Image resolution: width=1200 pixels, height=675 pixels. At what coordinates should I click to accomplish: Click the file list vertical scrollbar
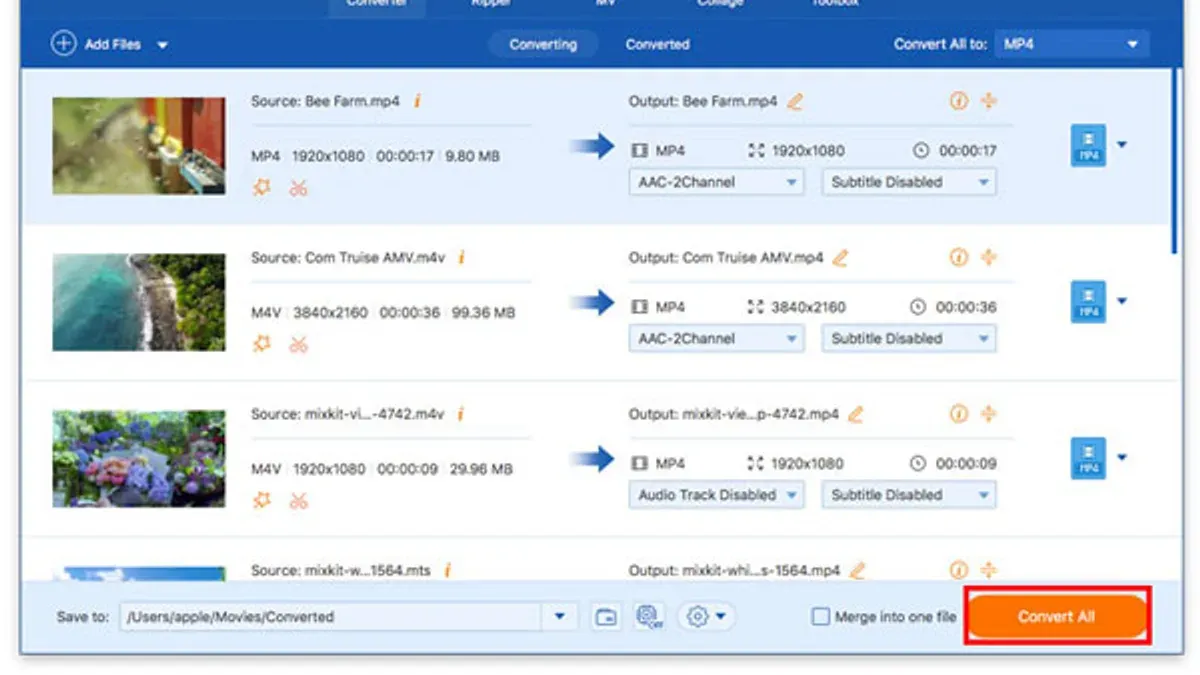click(x=1176, y=160)
